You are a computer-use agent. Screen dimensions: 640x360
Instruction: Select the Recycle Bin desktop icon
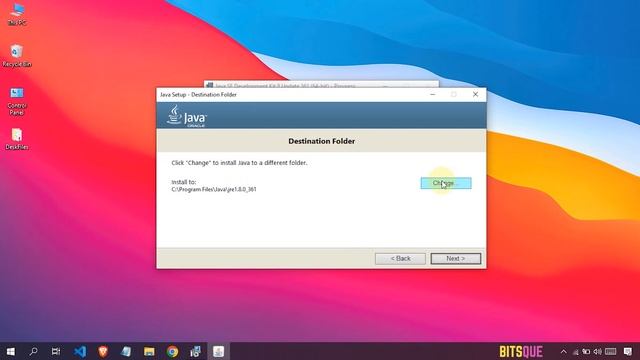click(17, 56)
